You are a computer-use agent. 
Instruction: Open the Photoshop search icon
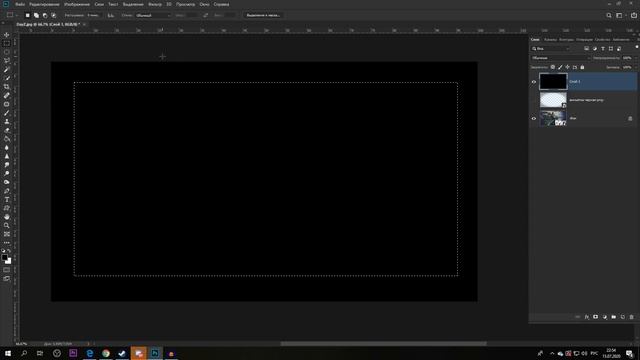pyautogui.click(x=609, y=16)
